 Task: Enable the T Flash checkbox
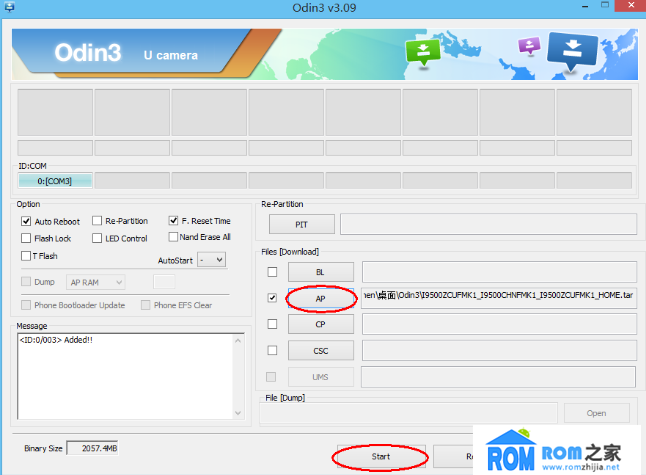pyautogui.click(x=26, y=256)
